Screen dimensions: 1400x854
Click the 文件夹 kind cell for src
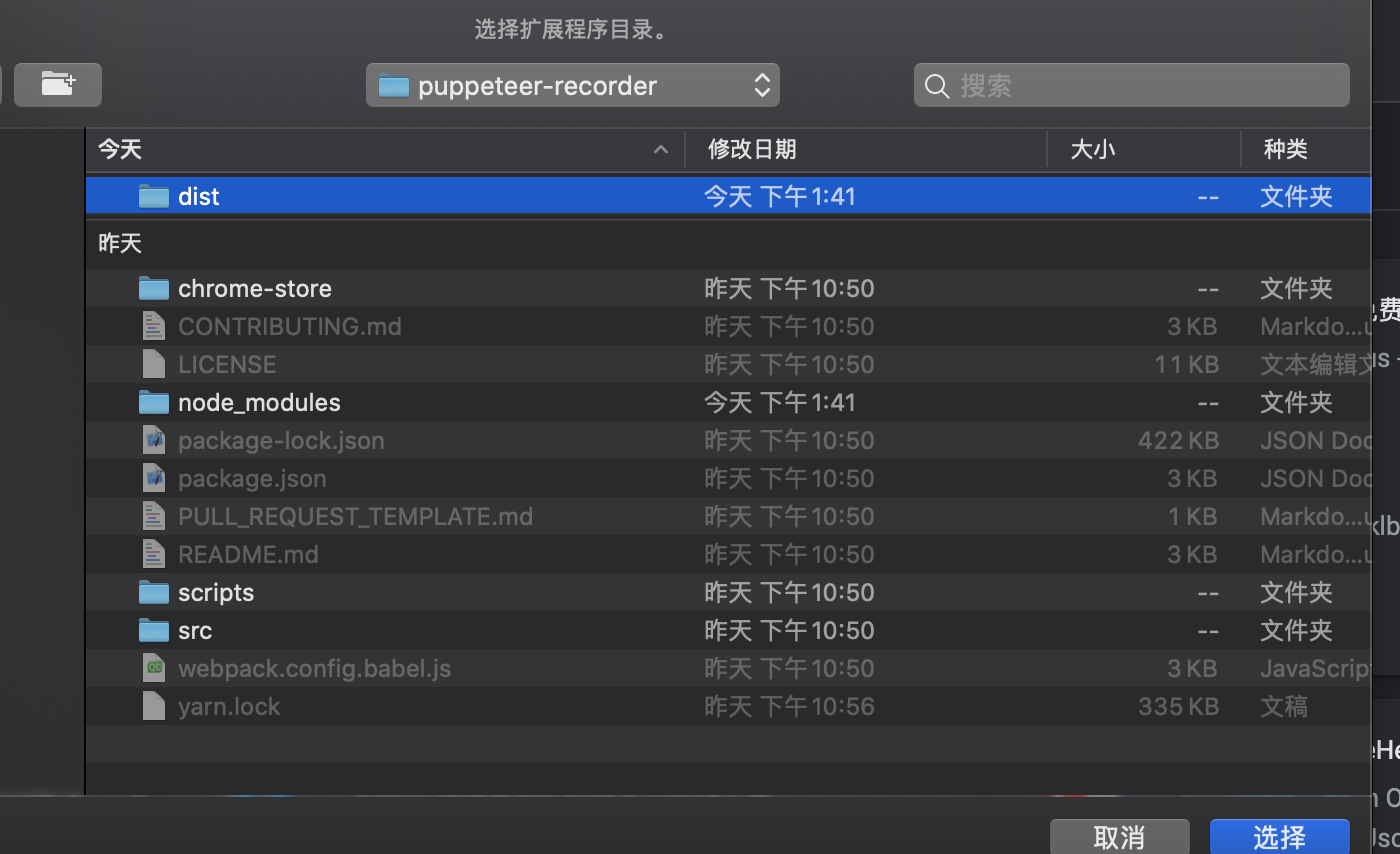coord(1296,630)
